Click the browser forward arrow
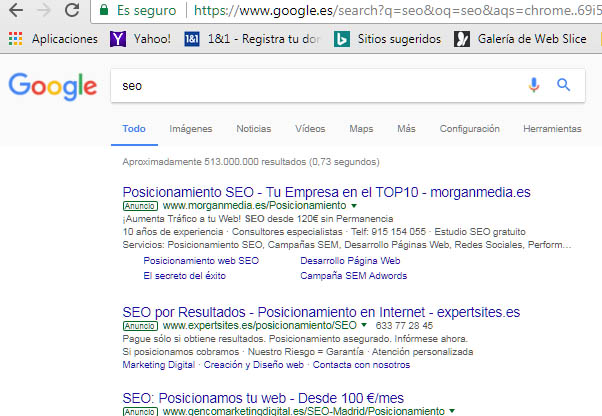The image size is (602, 416). 44,12
